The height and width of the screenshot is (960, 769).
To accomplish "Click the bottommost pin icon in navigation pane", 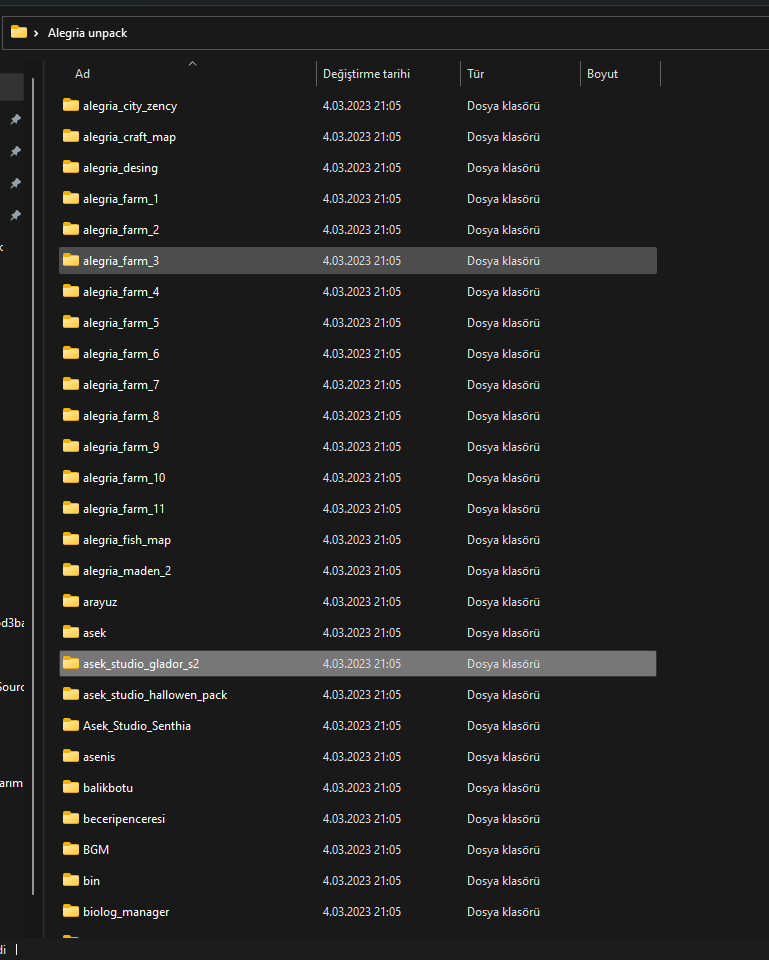I will [16, 215].
